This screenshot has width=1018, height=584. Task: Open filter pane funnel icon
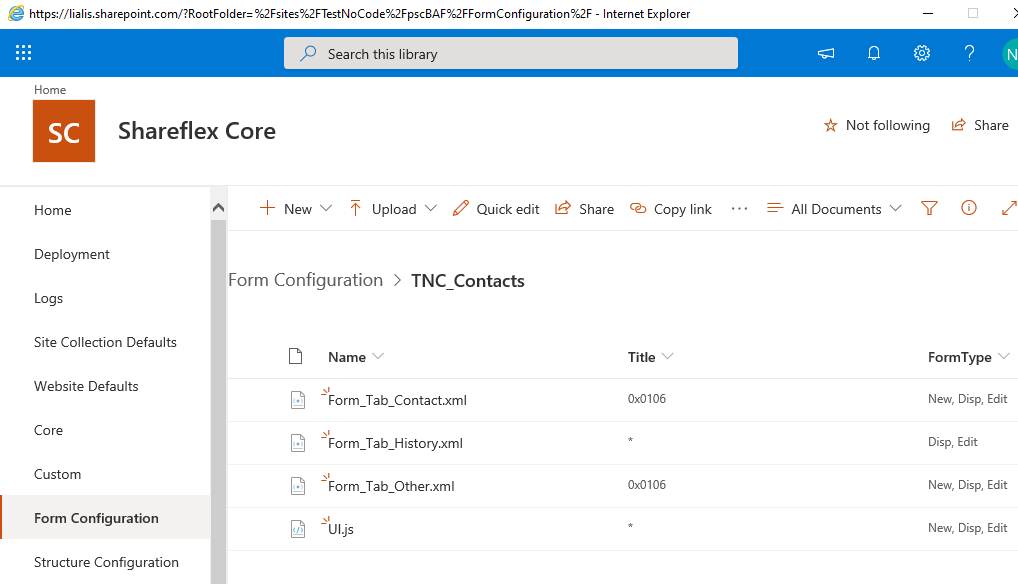[930, 208]
